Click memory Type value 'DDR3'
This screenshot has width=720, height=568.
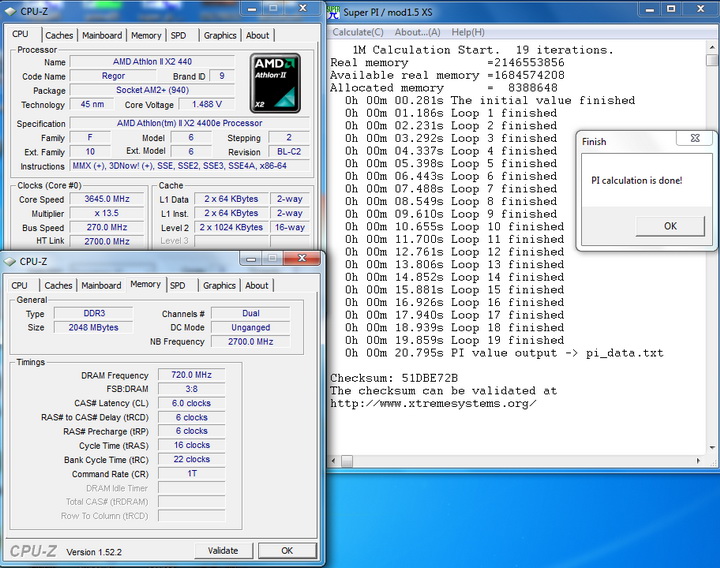tap(94, 313)
